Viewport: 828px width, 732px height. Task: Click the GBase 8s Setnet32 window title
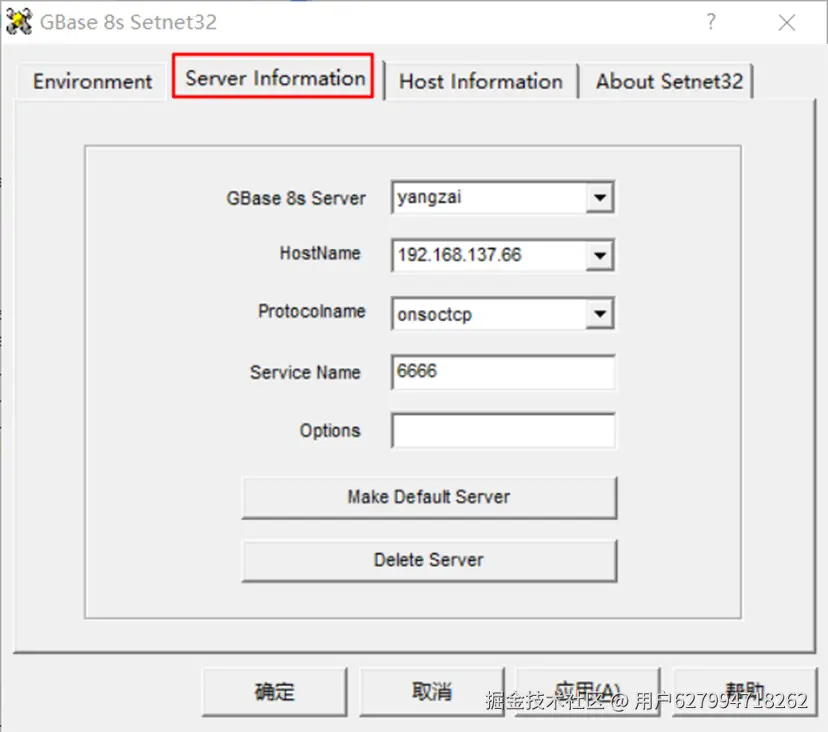[128, 22]
